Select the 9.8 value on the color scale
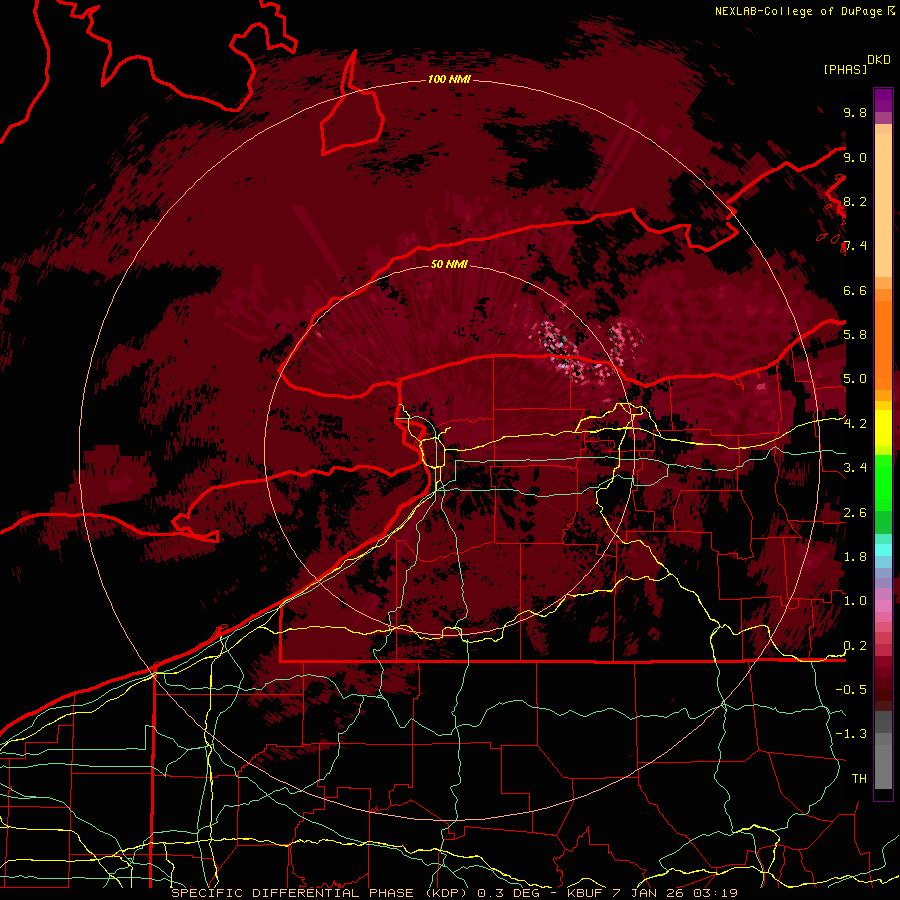900x900 pixels. pos(855,112)
